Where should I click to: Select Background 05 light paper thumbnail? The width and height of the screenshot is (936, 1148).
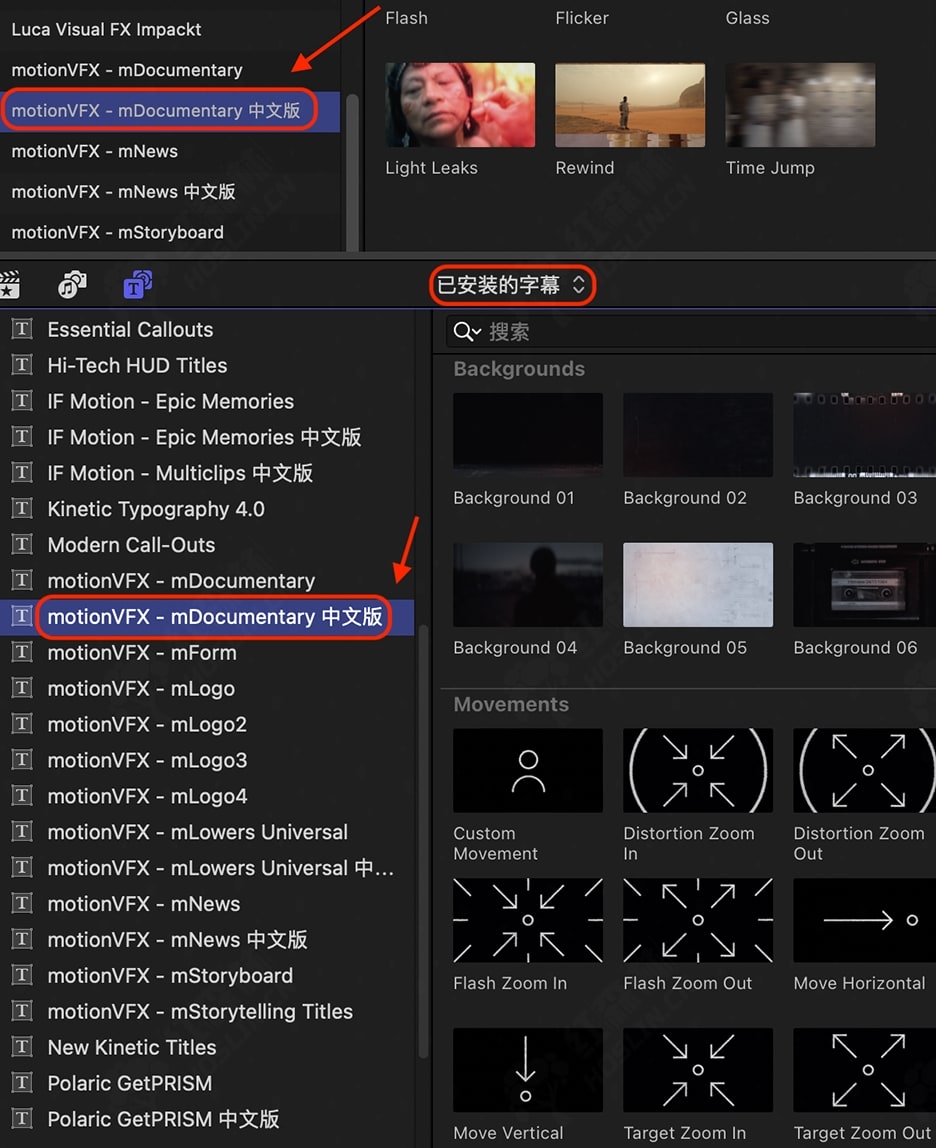click(x=697, y=584)
